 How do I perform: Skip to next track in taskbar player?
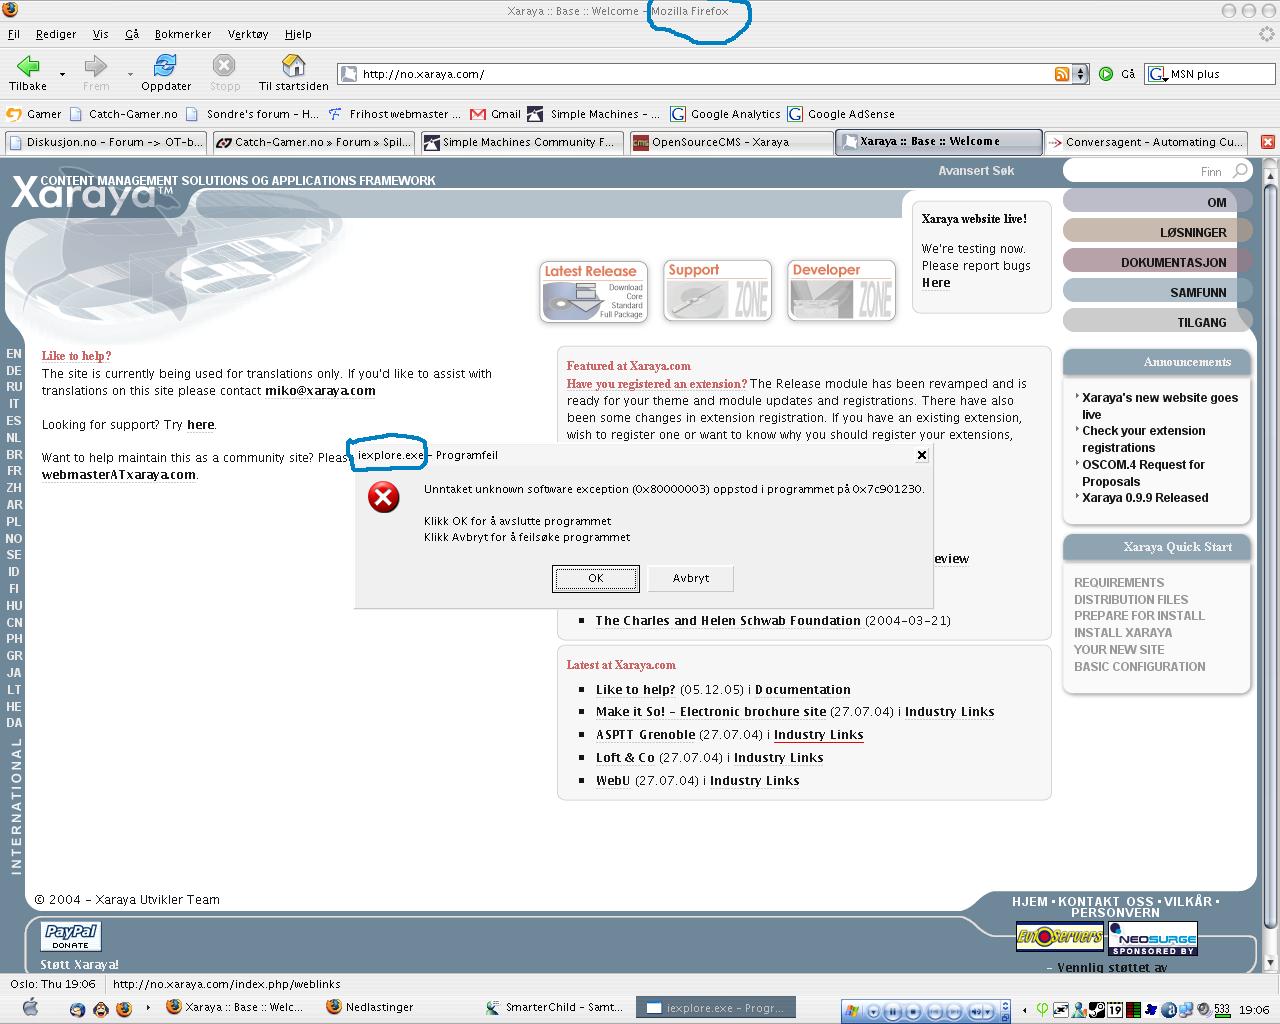pos(954,1011)
